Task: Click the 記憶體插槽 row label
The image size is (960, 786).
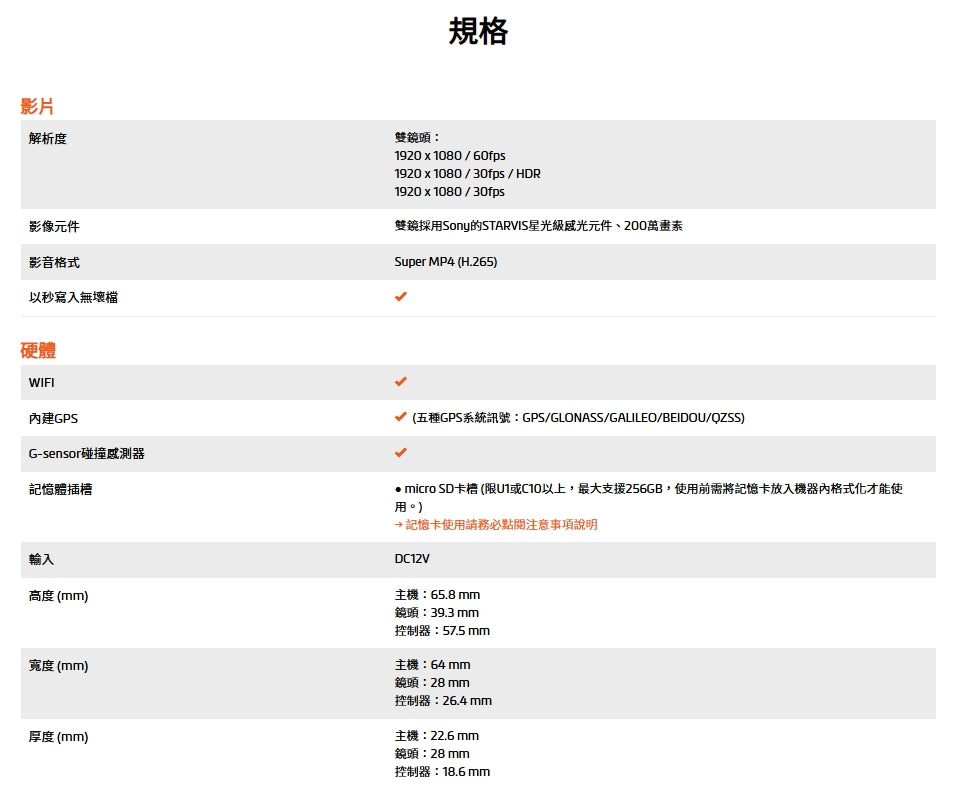Action: [61, 489]
